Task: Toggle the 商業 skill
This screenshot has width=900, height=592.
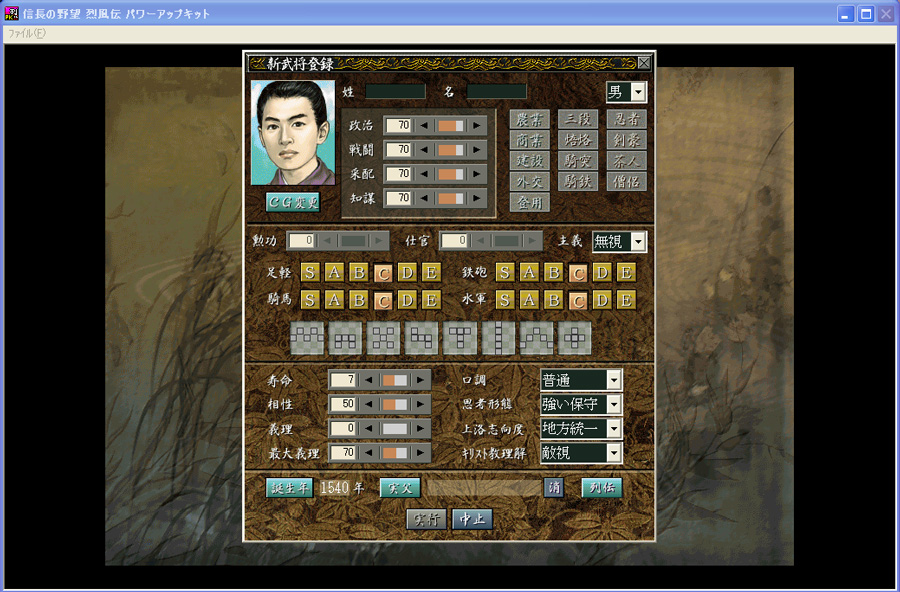Action: pos(529,140)
